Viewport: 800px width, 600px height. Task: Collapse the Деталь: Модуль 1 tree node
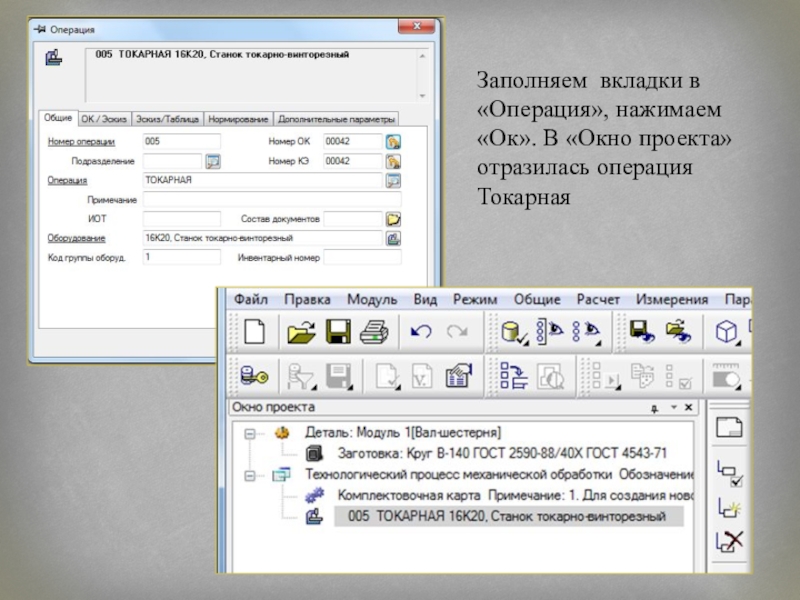pos(250,434)
